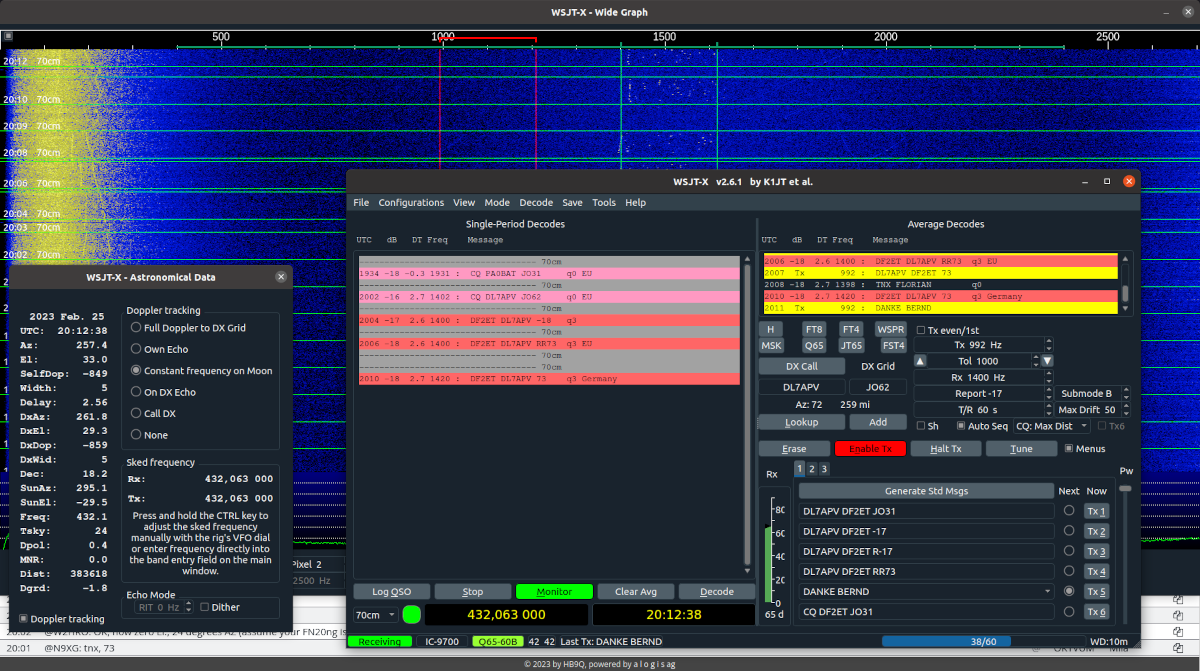Open the Configurations menu
The height and width of the screenshot is (671, 1200).
(411, 202)
